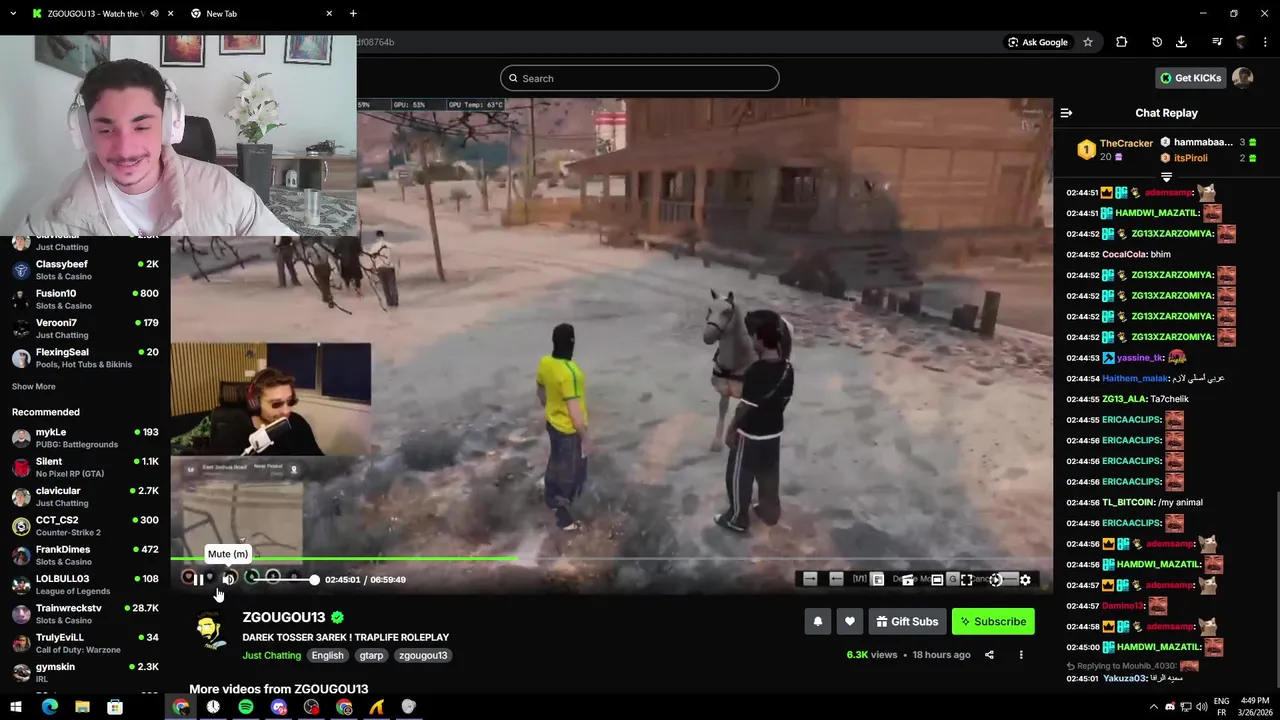1280x720 pixels.
Task: Click CocalCola username in chat
Action: click(1124, 254)
